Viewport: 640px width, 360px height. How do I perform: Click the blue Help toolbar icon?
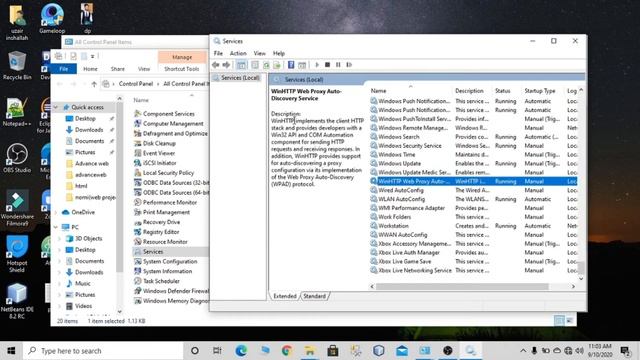pos(291,65)
